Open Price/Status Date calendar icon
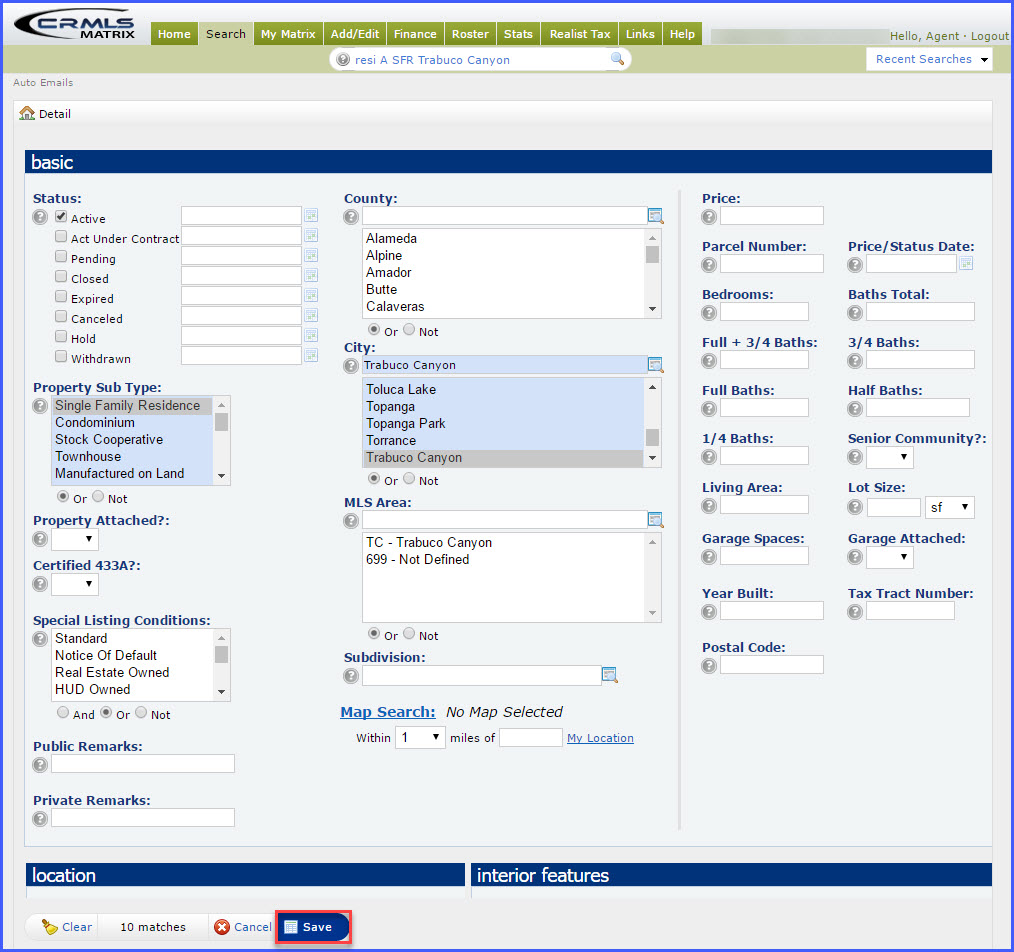The image size is (1014, 952). 966,264
